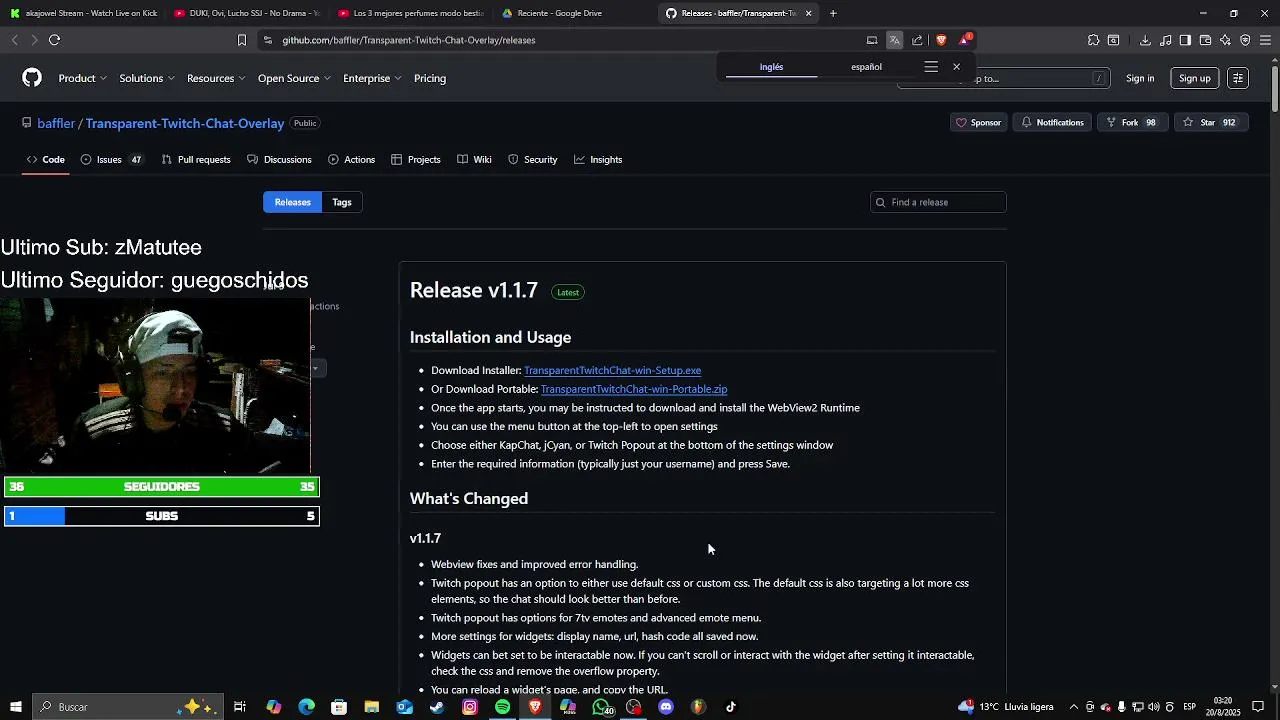This screenshot has height=720, width=1280.
Task: Open Task View on the taskbar
Action: tap(240, 707)
